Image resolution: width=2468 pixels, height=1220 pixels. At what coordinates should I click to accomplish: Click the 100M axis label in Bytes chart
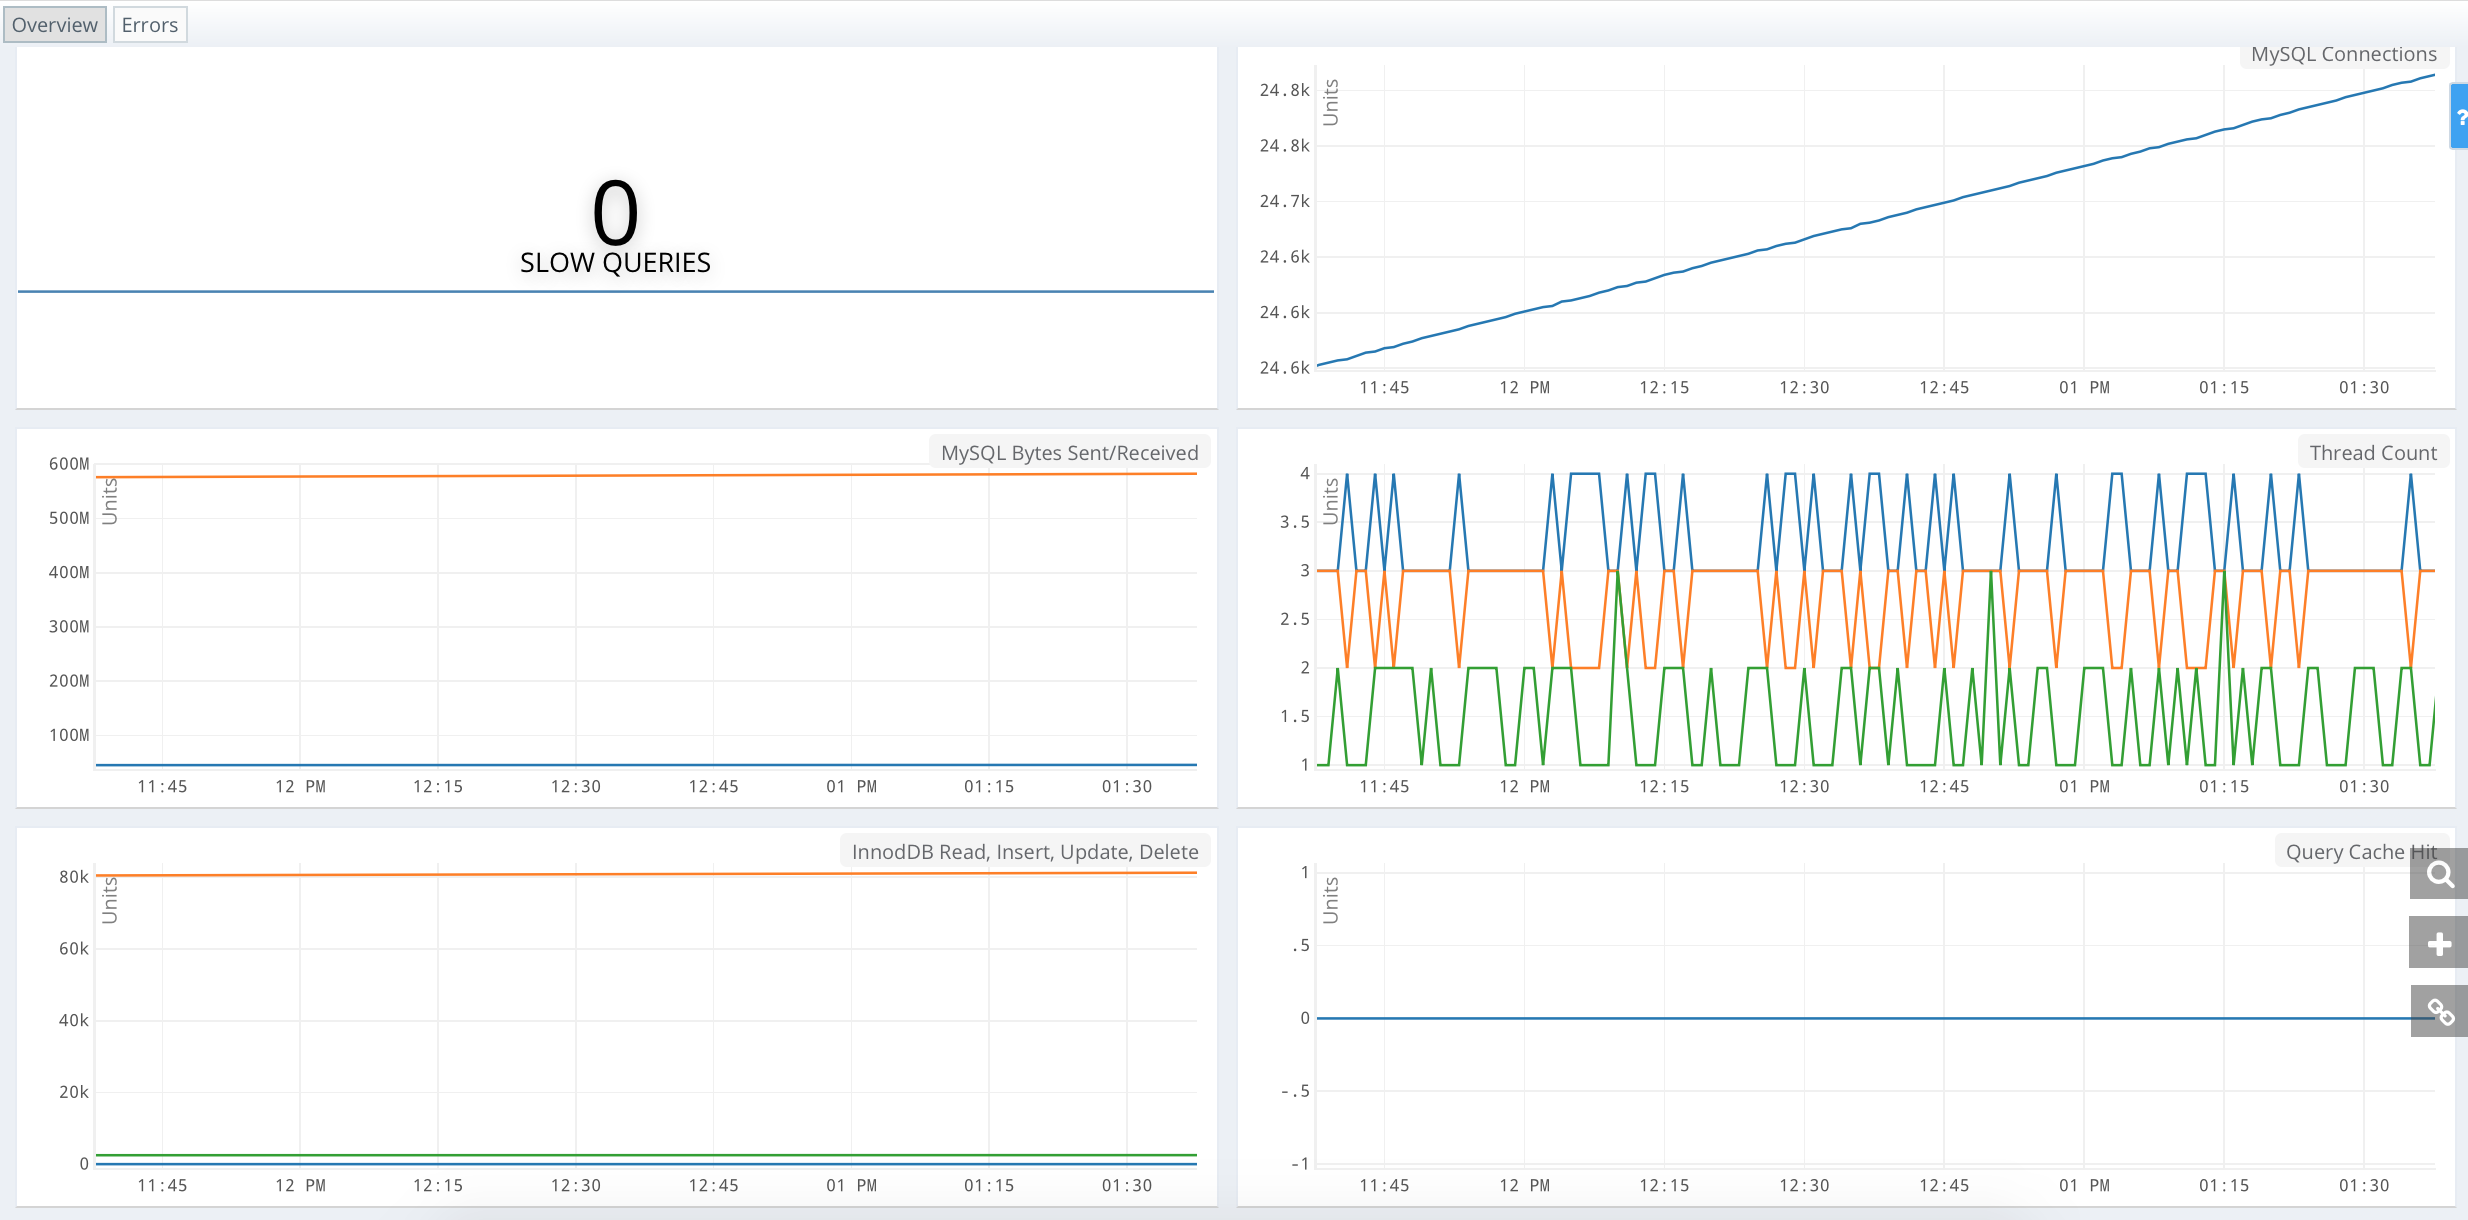click(x=69, y=736)
